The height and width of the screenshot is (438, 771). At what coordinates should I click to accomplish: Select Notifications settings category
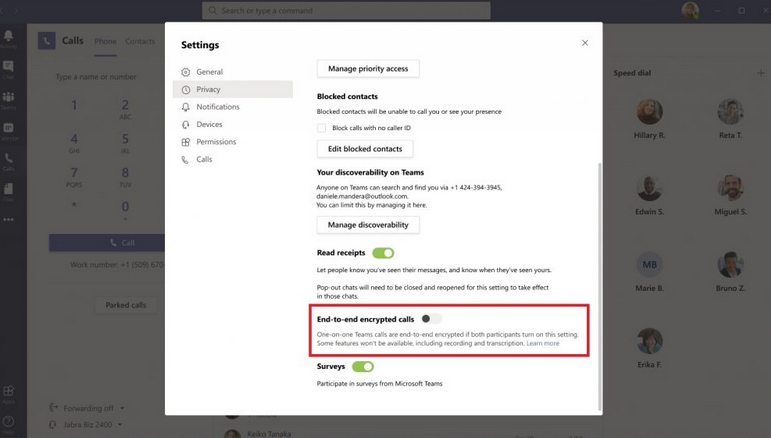233,107
